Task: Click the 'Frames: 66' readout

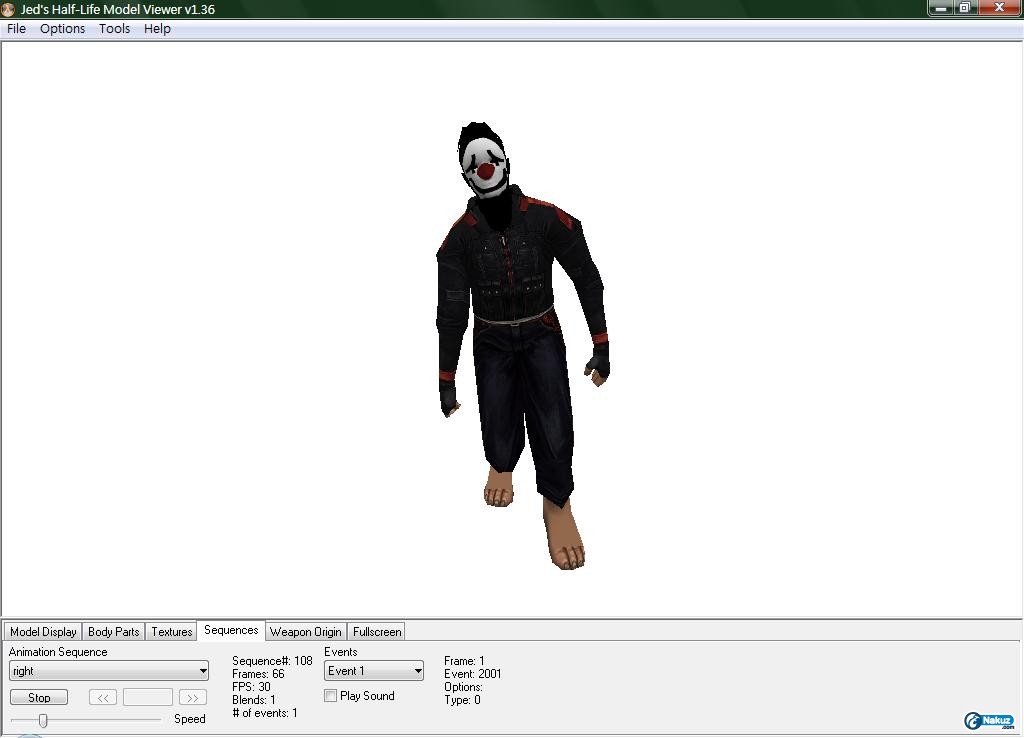Action: click(258, 674)
